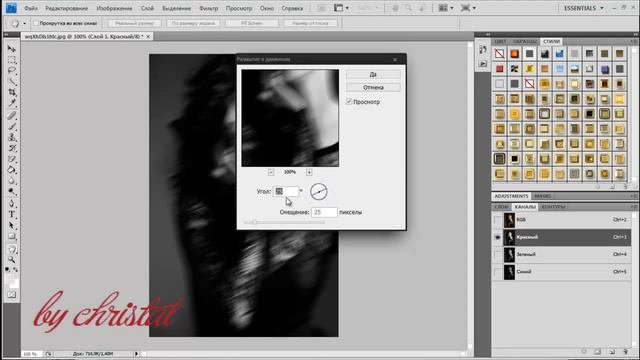640x360 pixels.
Task: Select the Brush tool
Action: click(x=12, y=127)
